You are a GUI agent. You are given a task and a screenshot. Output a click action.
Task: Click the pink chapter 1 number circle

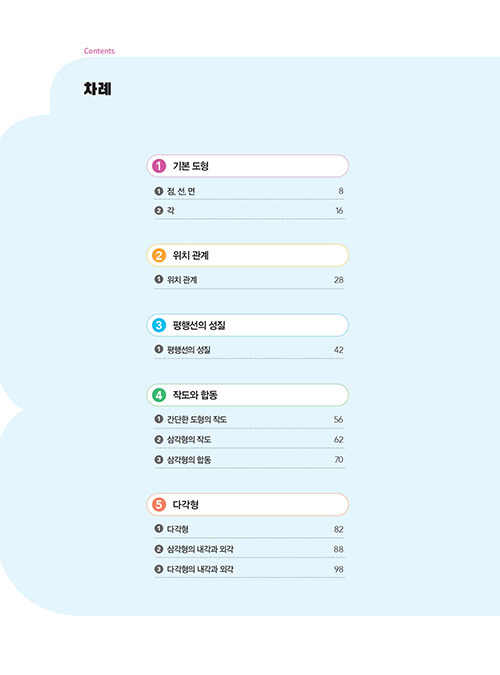(159, 166)
